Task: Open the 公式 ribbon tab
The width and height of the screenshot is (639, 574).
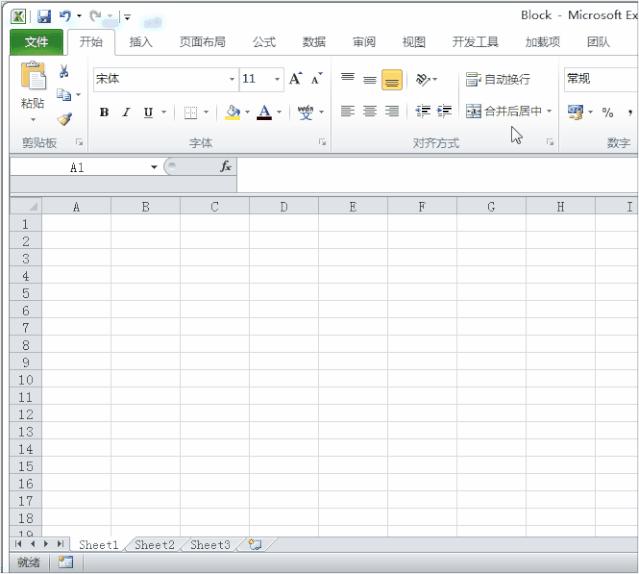Action: 264,42
